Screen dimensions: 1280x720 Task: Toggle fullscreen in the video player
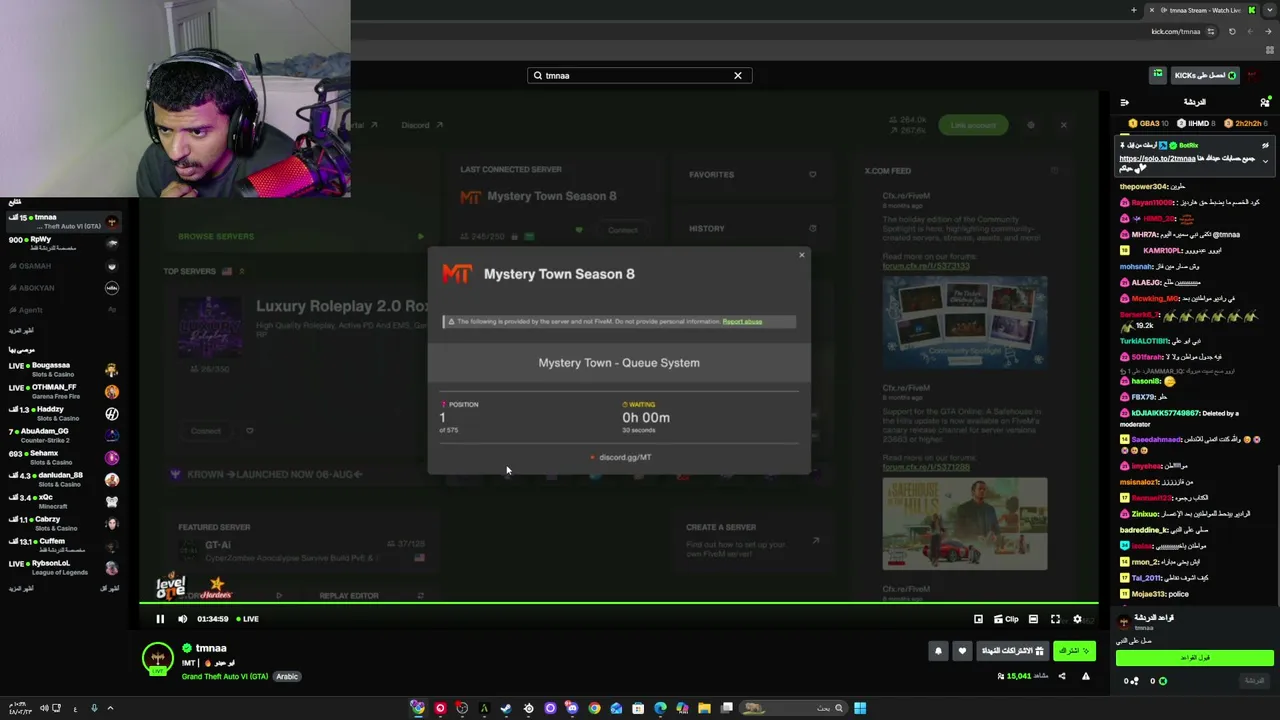[1055, 619]
